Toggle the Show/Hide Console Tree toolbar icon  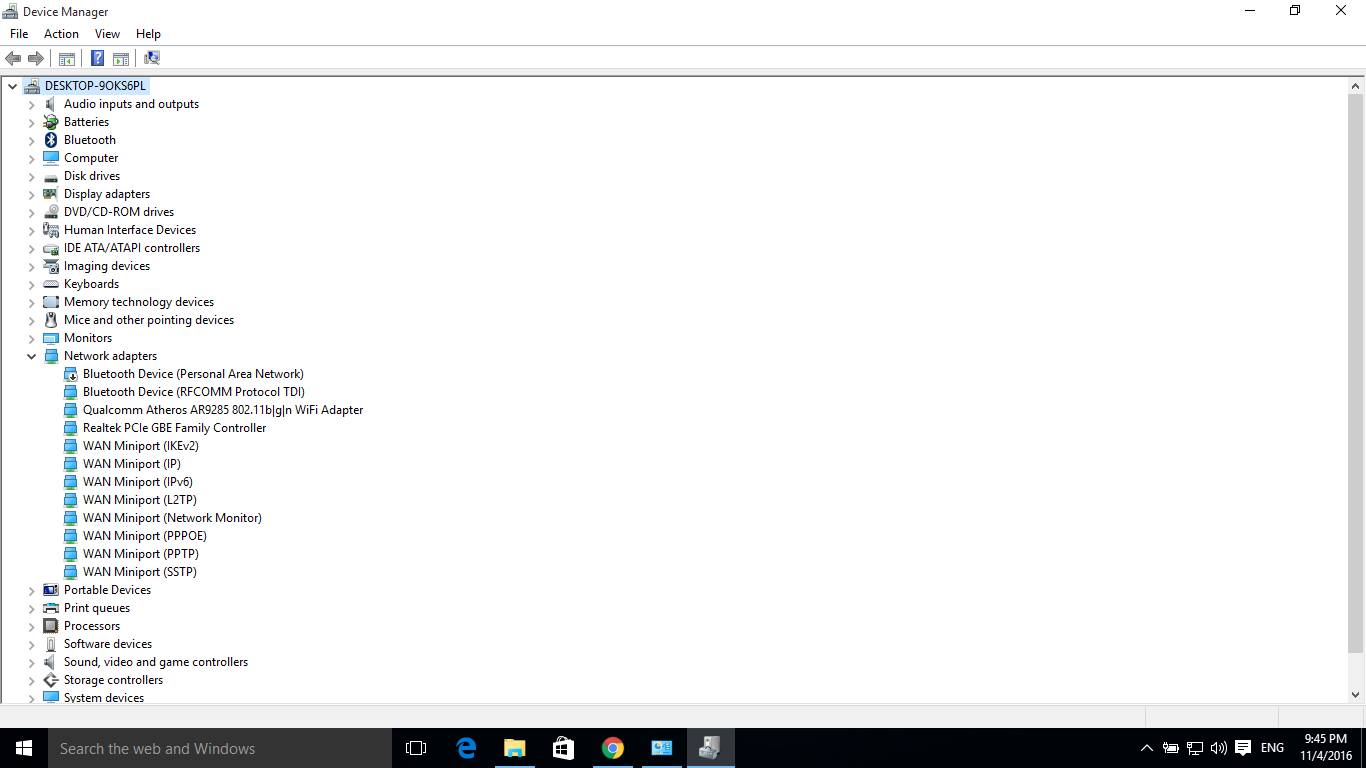click(x=67, y=58)
